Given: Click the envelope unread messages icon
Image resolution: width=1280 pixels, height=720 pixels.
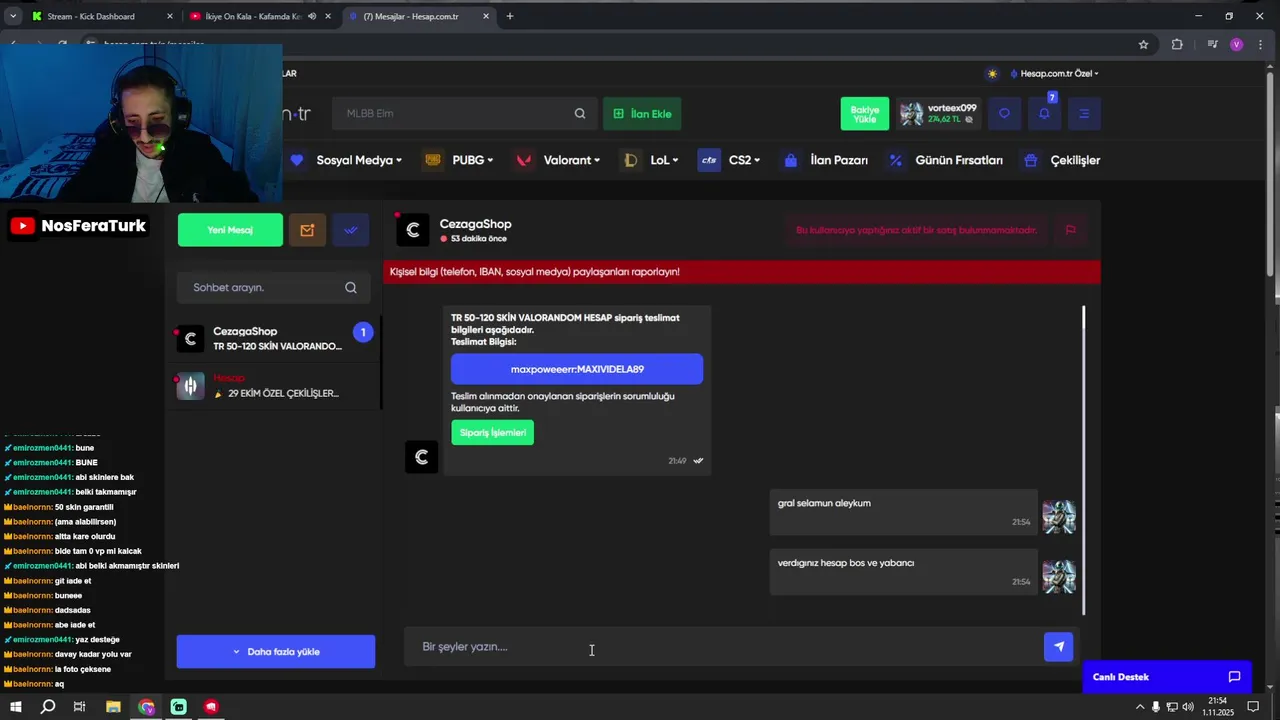Looking at the screenshot, I should pos(307,230).
